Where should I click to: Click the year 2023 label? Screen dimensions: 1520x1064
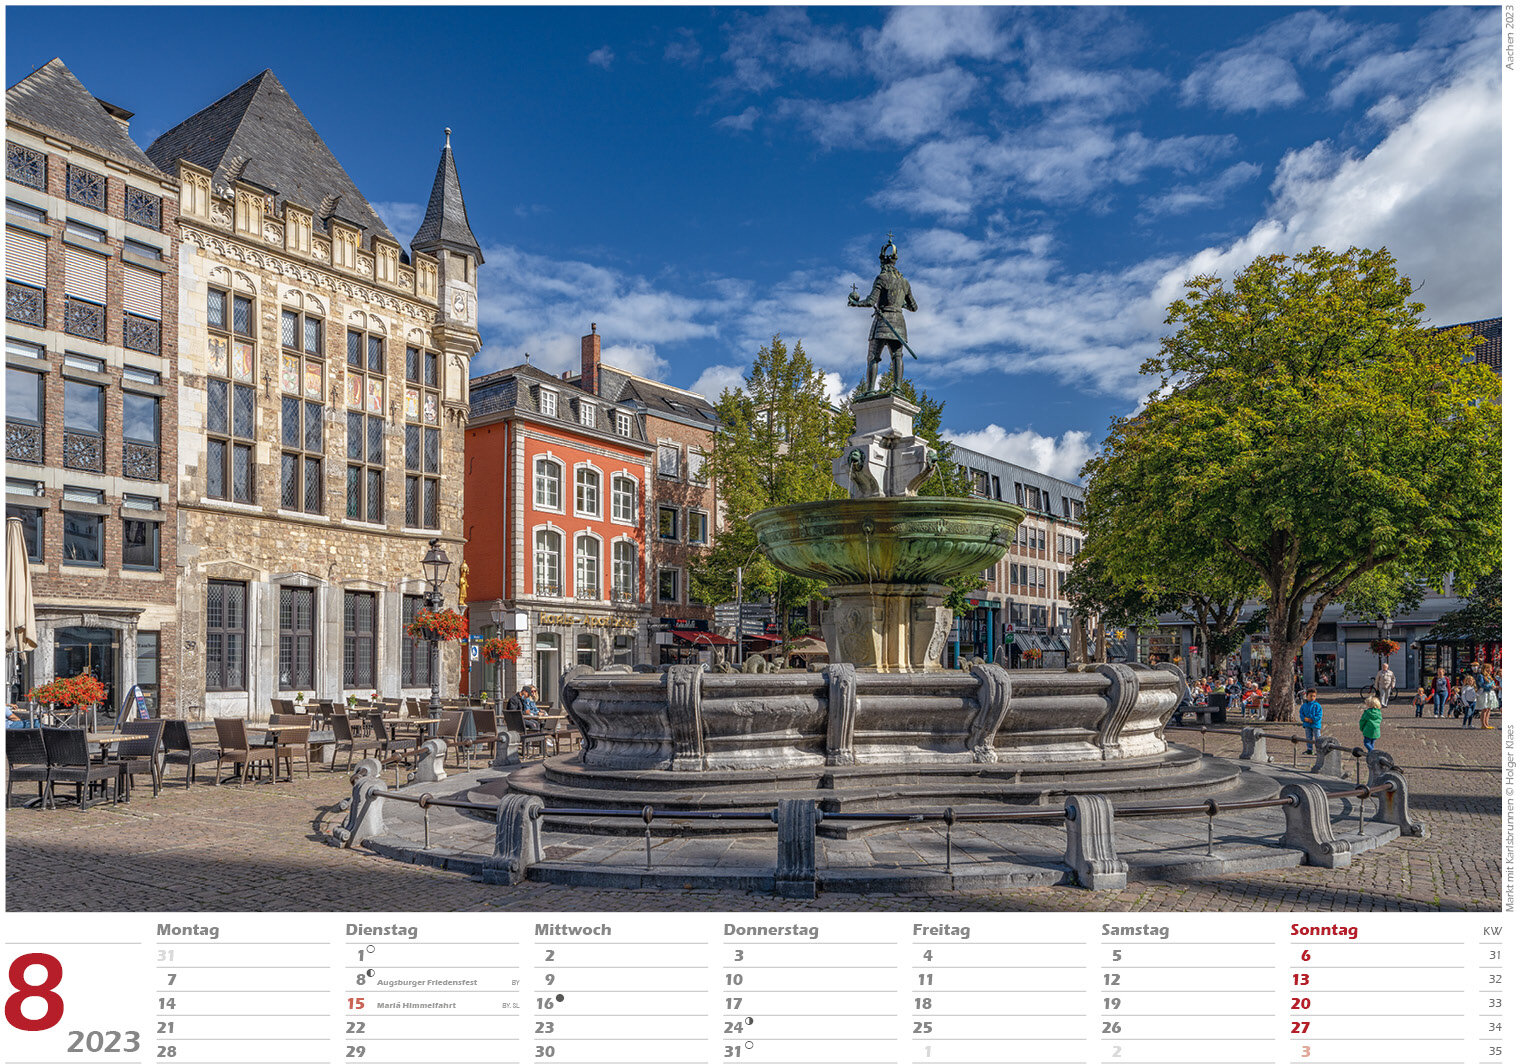[x=103, y=1042]
